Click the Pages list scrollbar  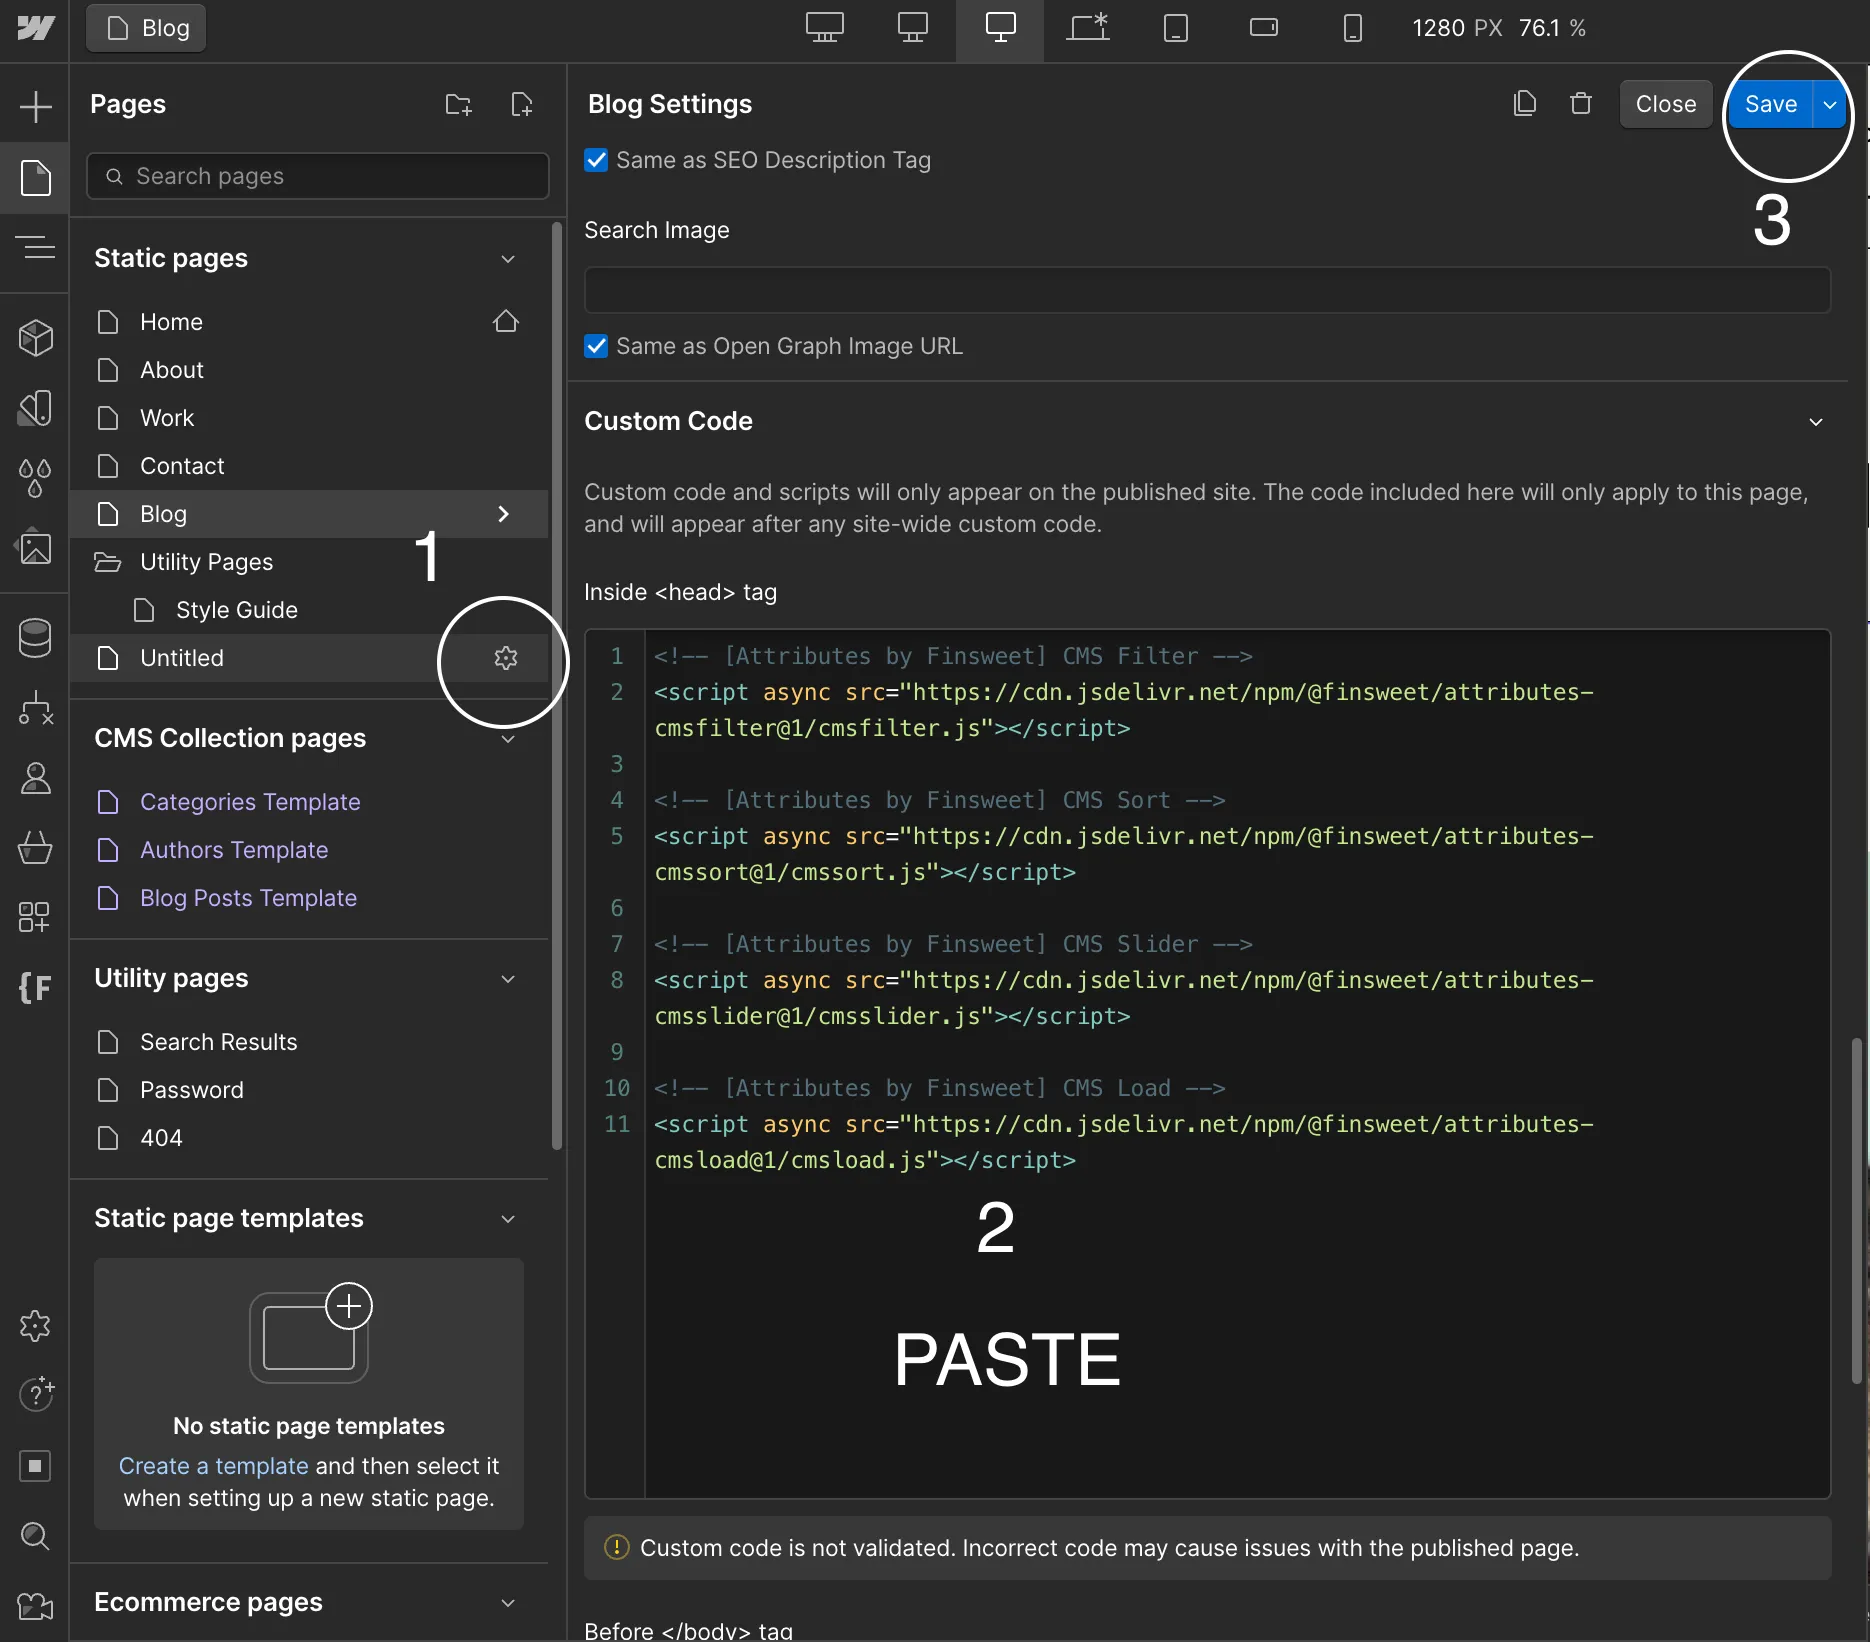[557, 686]
